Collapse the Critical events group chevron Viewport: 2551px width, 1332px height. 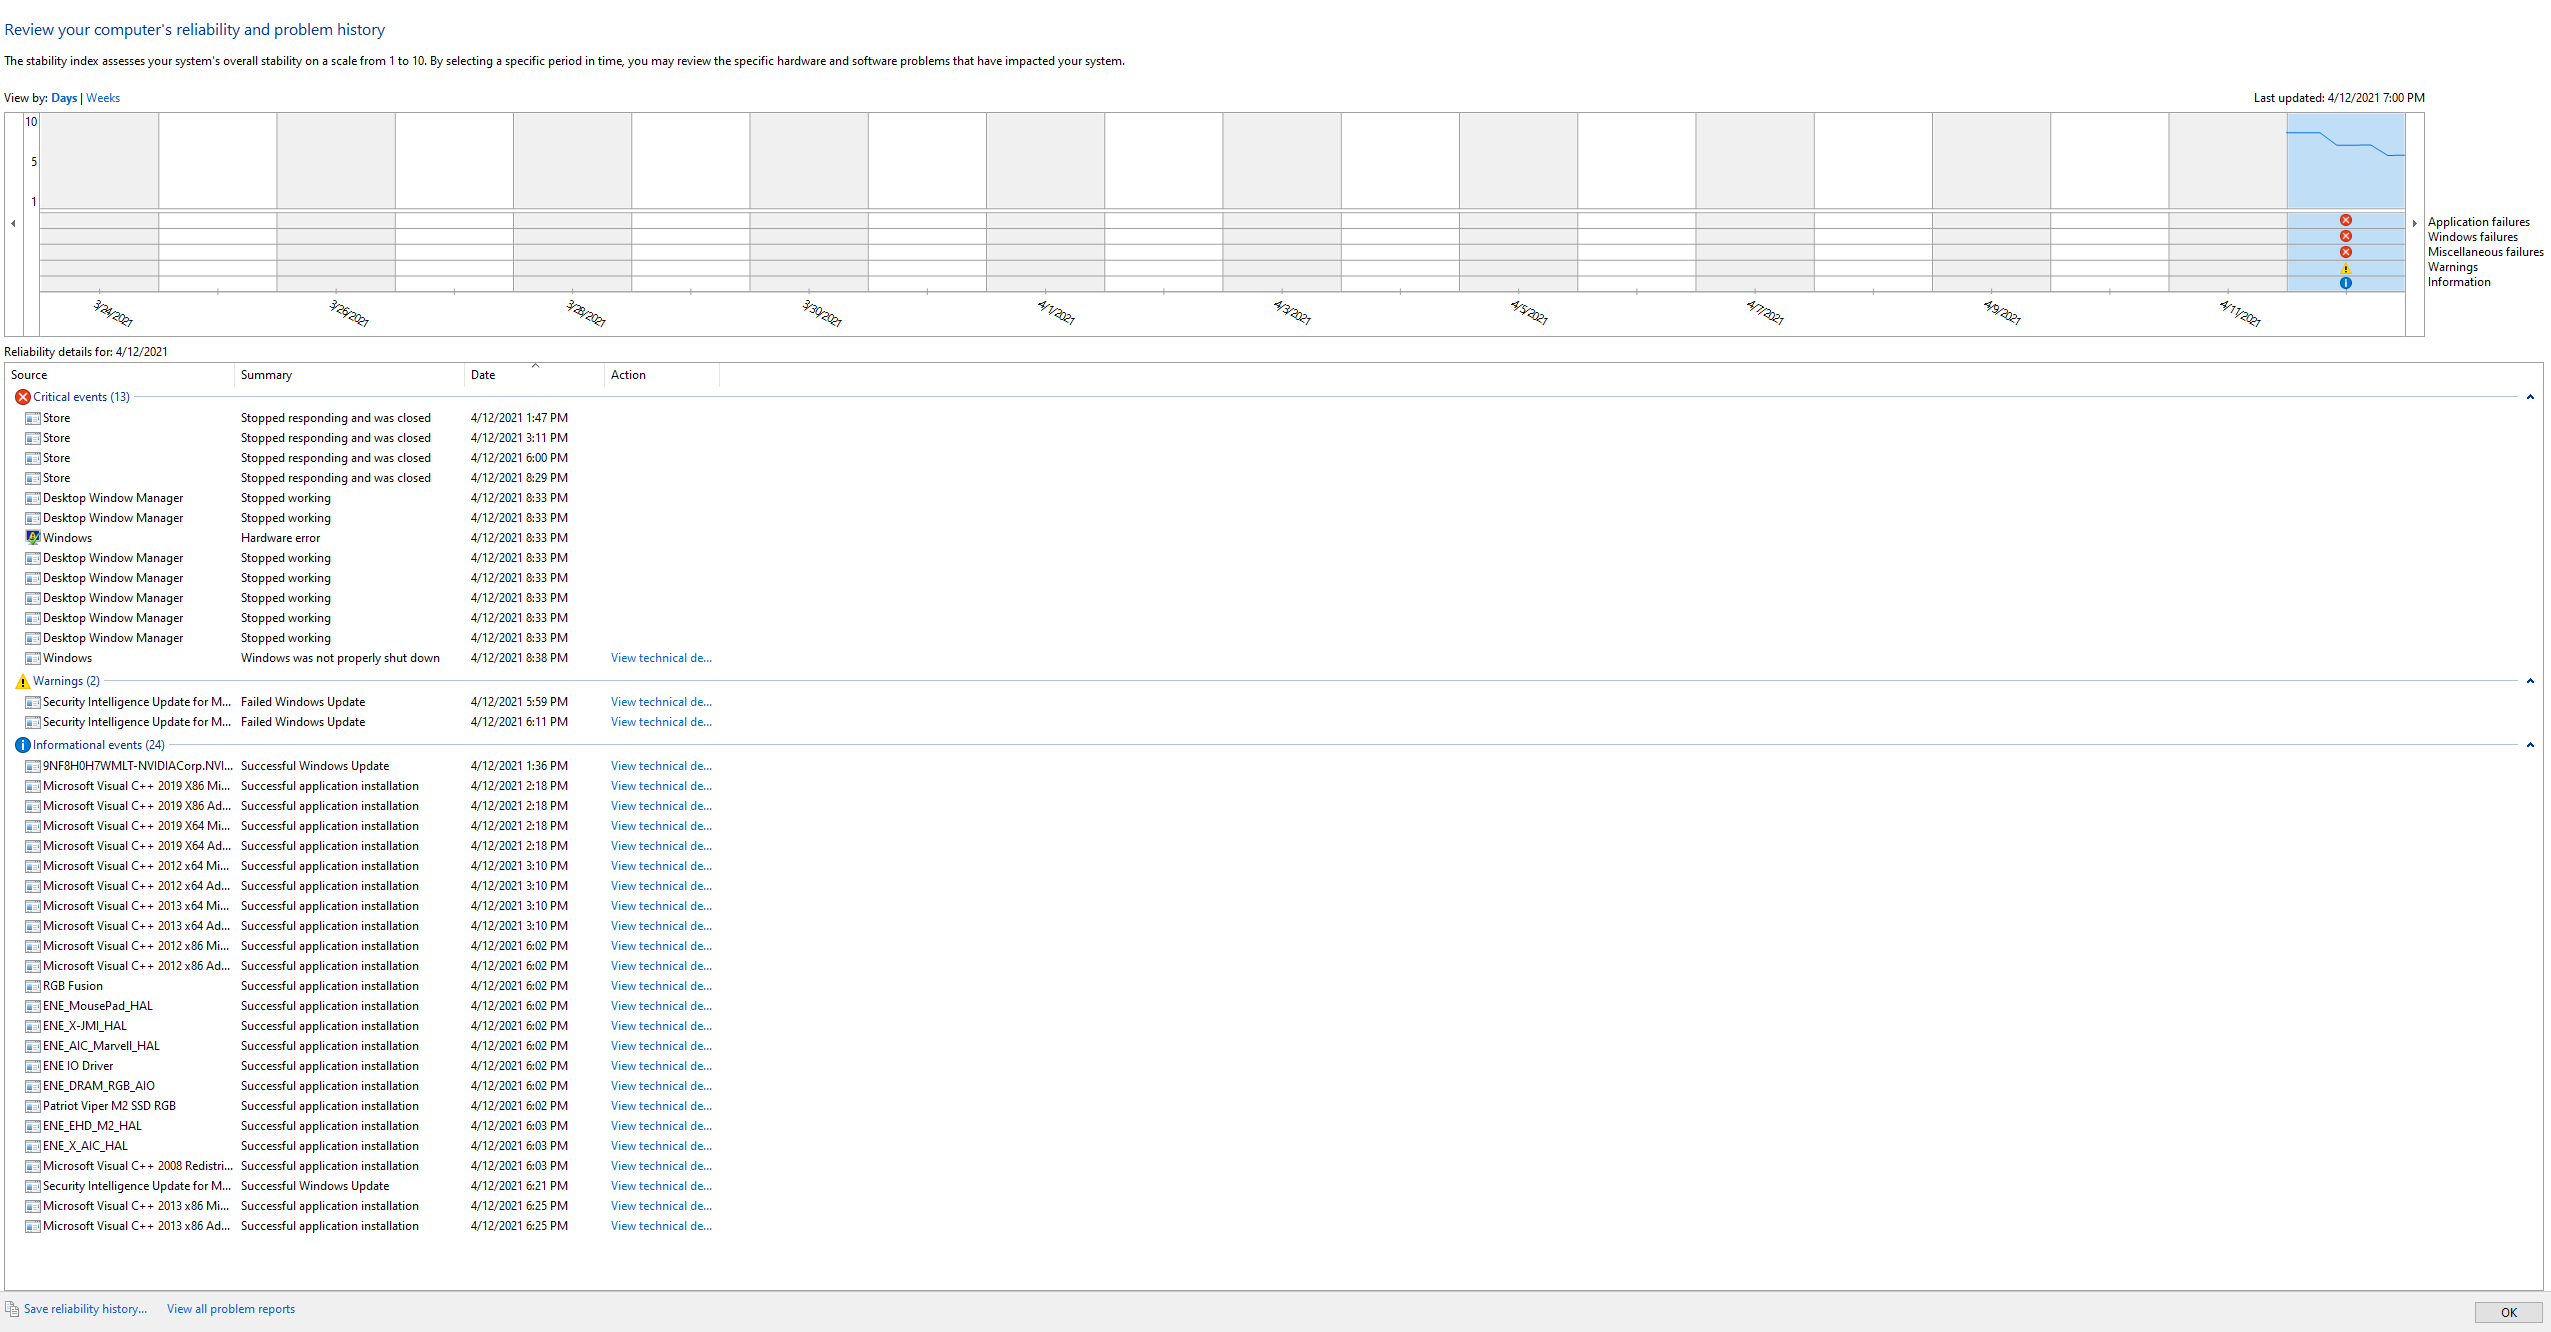pyautogui.click(x=2530, y=397)
